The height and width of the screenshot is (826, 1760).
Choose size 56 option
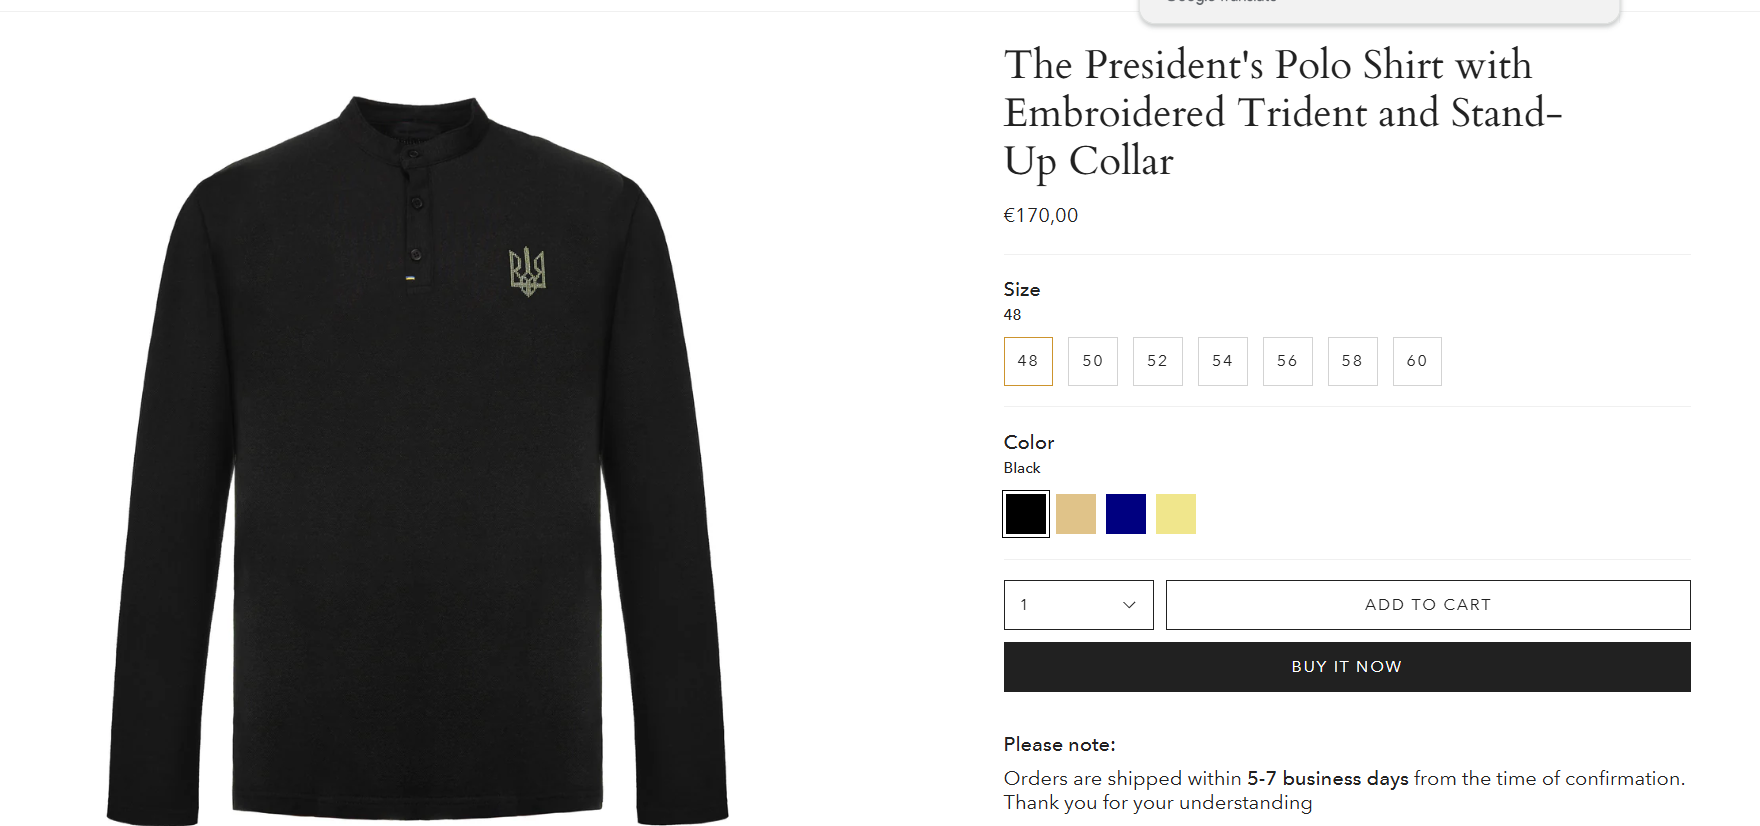point(1287,361)
